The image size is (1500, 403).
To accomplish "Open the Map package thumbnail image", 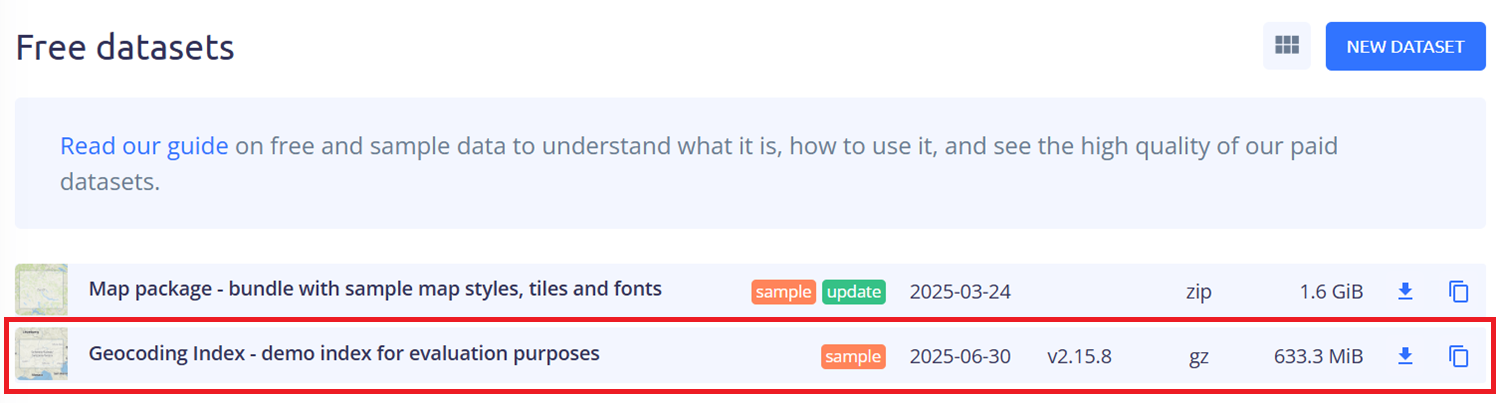I will point(42,290).
